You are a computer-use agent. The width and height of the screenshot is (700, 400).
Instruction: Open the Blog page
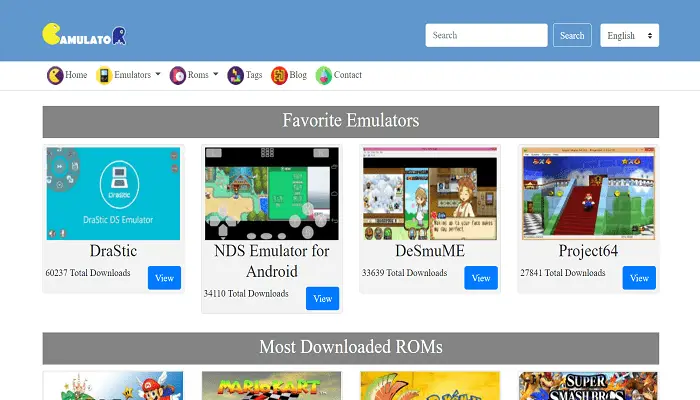298,75
